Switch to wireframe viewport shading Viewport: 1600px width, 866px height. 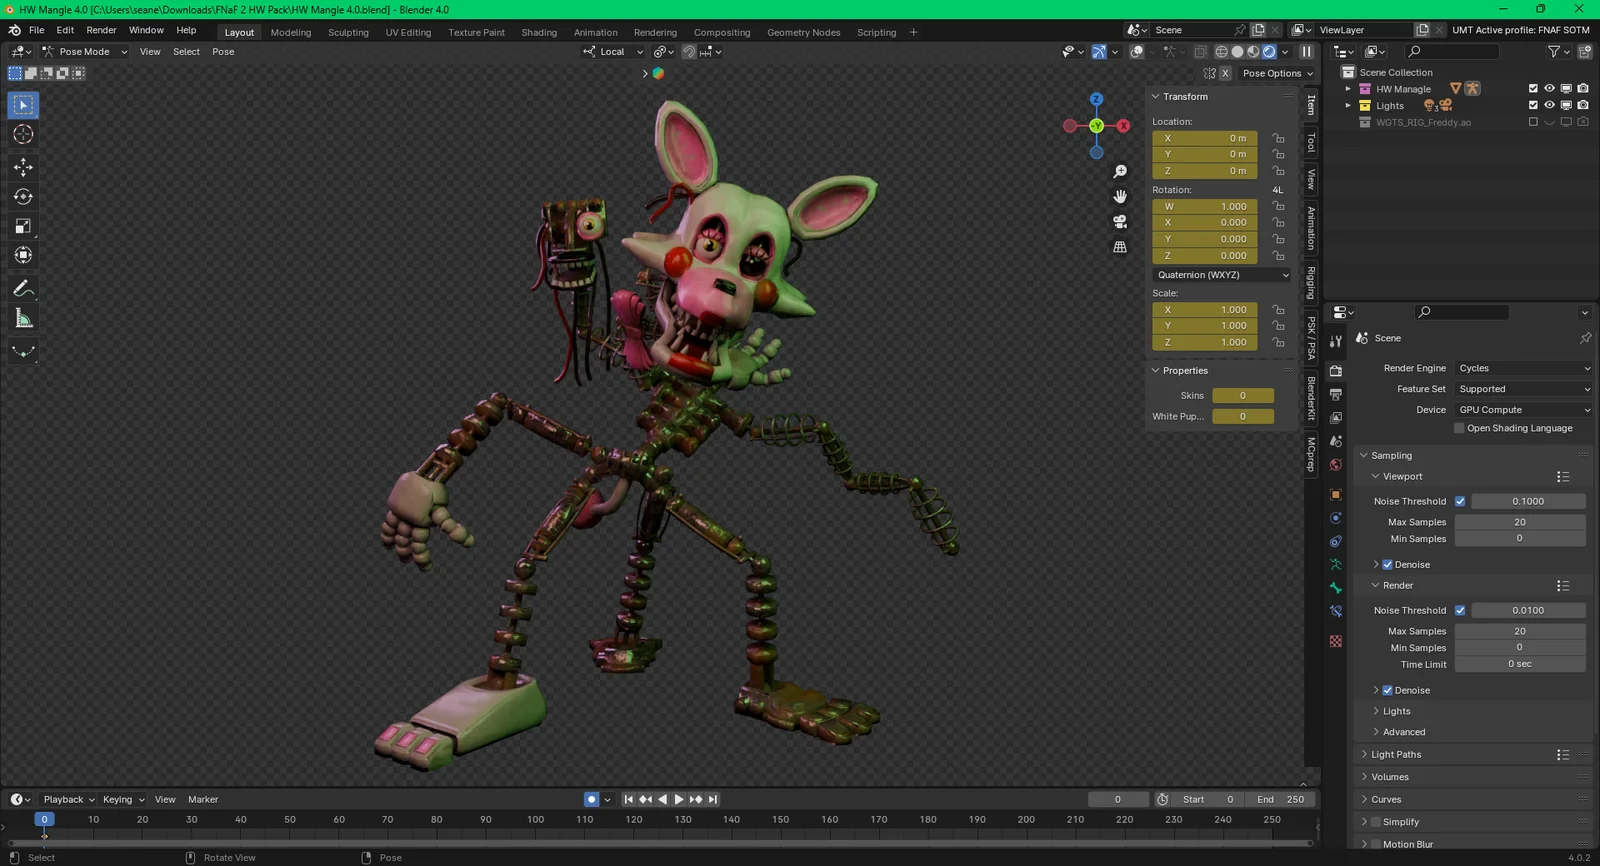tap(1221, 52)
